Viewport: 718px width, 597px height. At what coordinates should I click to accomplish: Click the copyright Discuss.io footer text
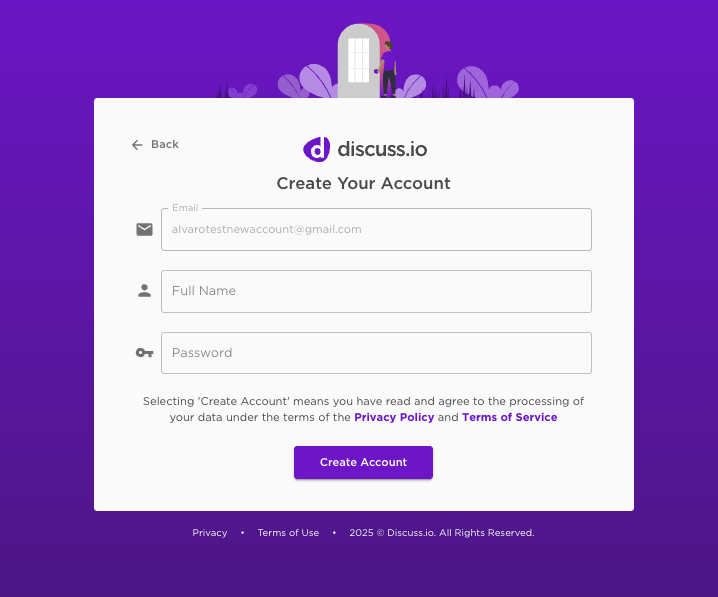pos(442,532)
